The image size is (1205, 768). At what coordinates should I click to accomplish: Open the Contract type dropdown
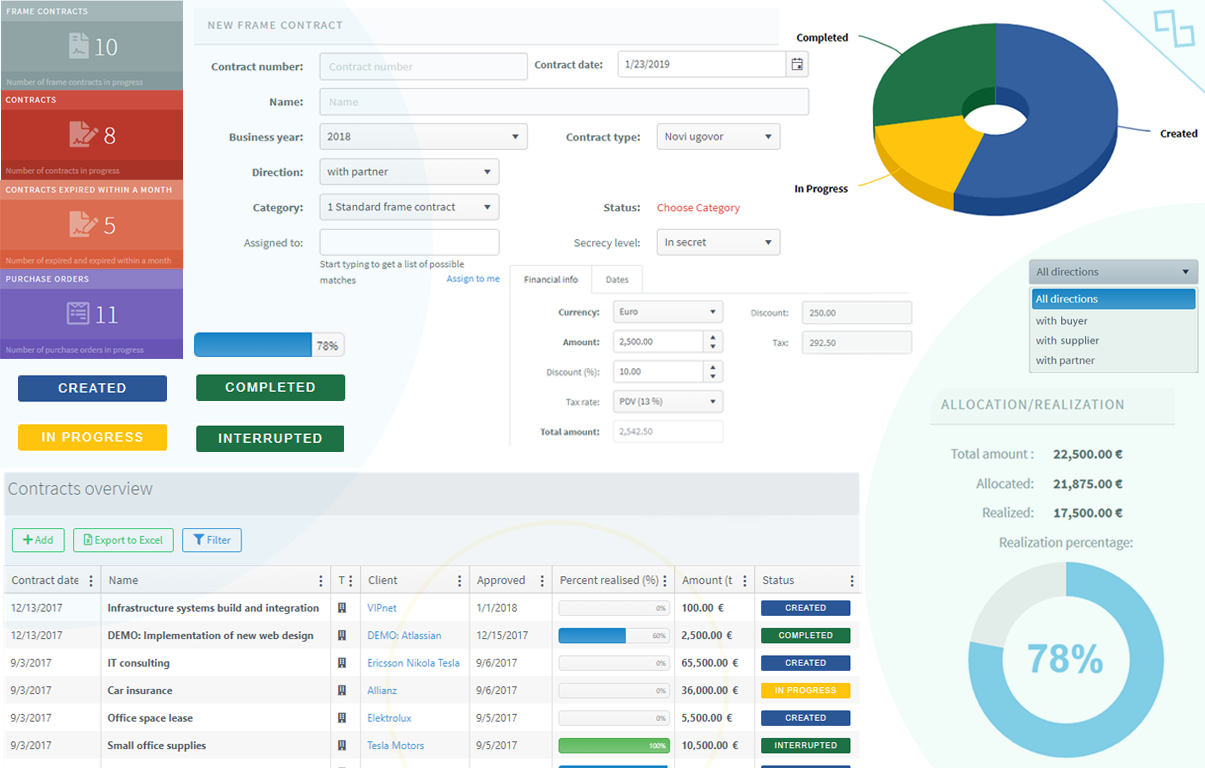pyautogui.click(x=718, y=137)
